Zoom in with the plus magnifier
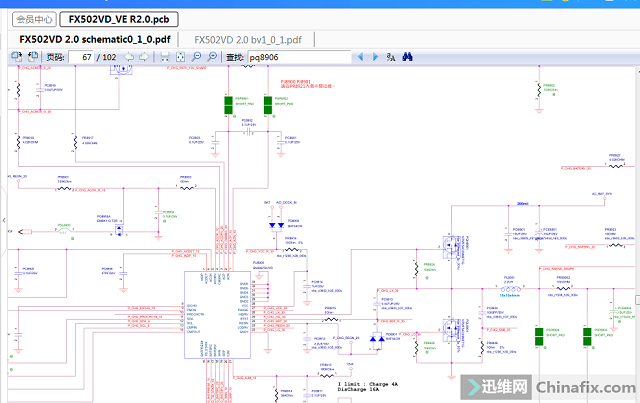Screen dimensions: 640x403 [x=212, y=57]
